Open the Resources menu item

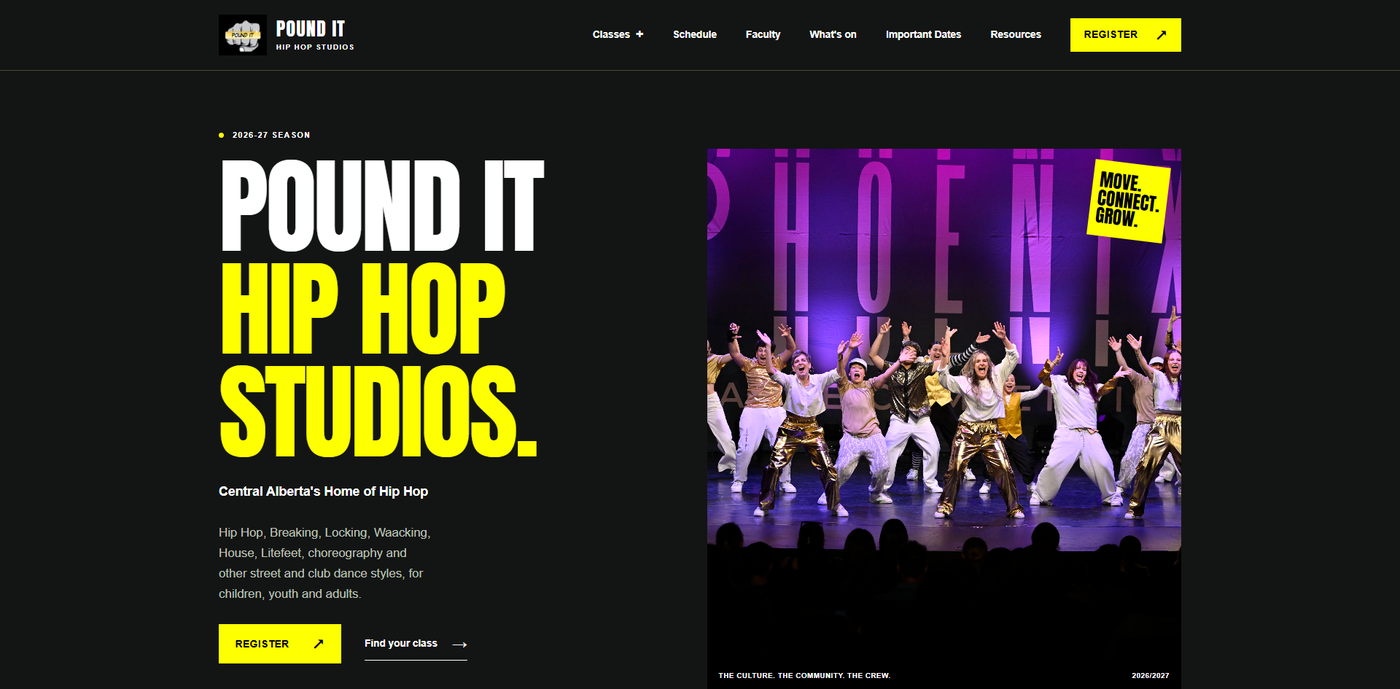tap(1015, 34)
